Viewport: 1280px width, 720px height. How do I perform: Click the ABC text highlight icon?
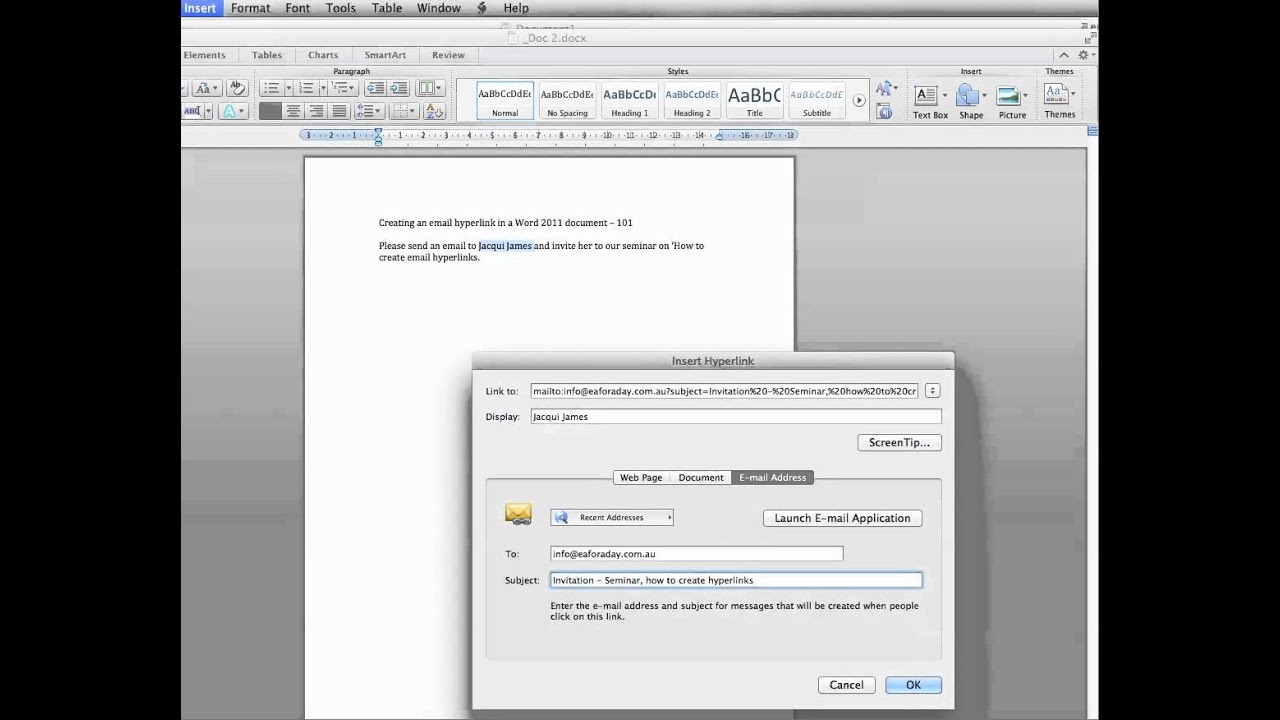point(194,111)
